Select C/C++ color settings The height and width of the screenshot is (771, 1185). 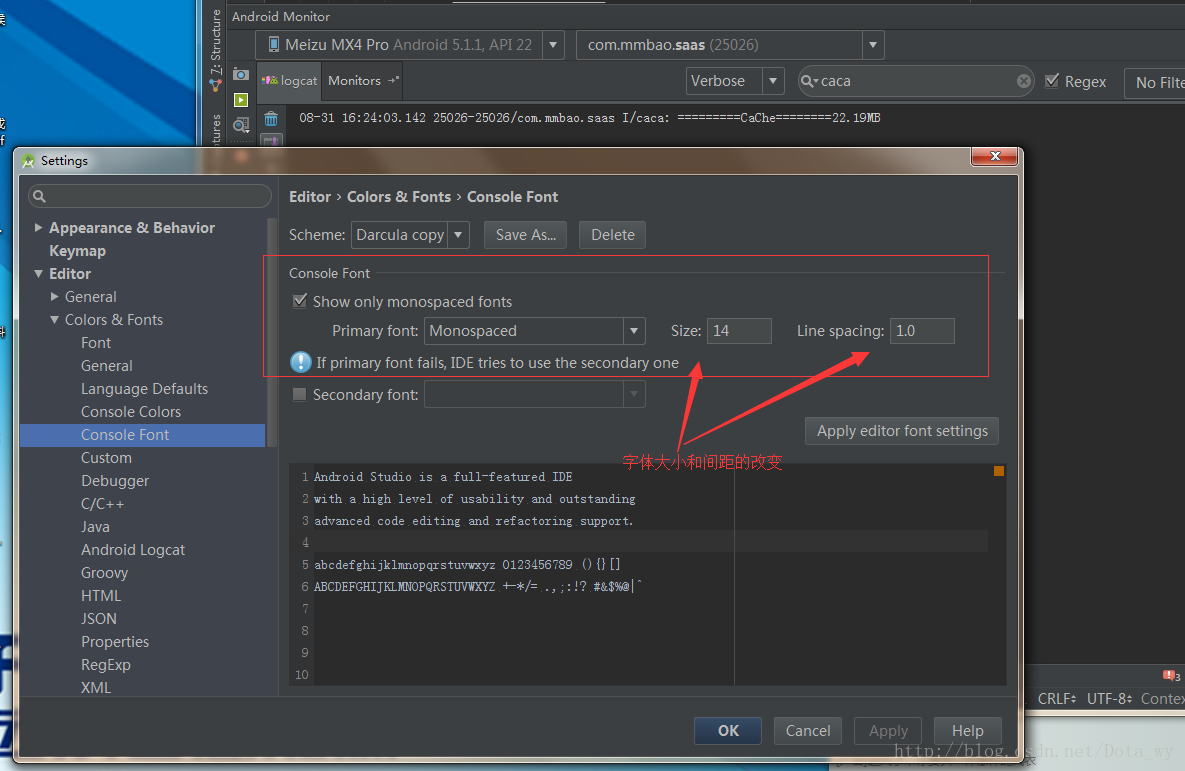[103, 503]
